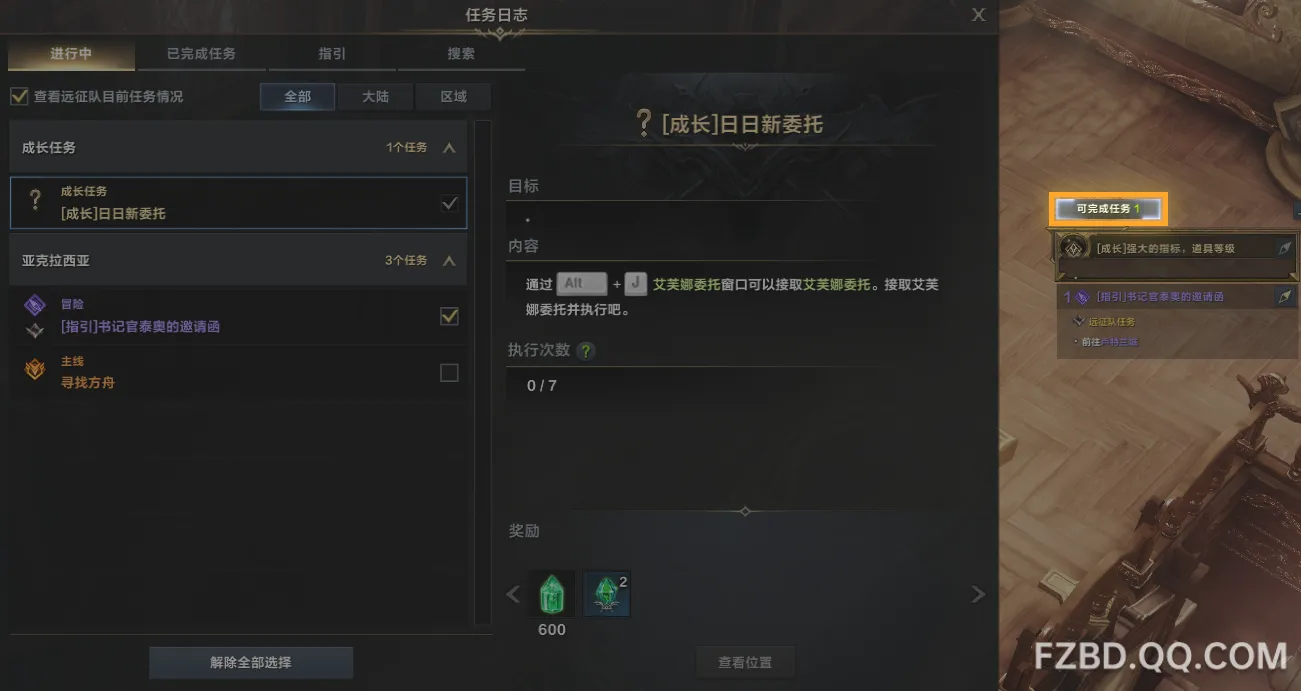Uncheck tracking for 日日新委托 quest
Image resolution: width=1301 pixels, height=691 pixels.
(450, 203)
